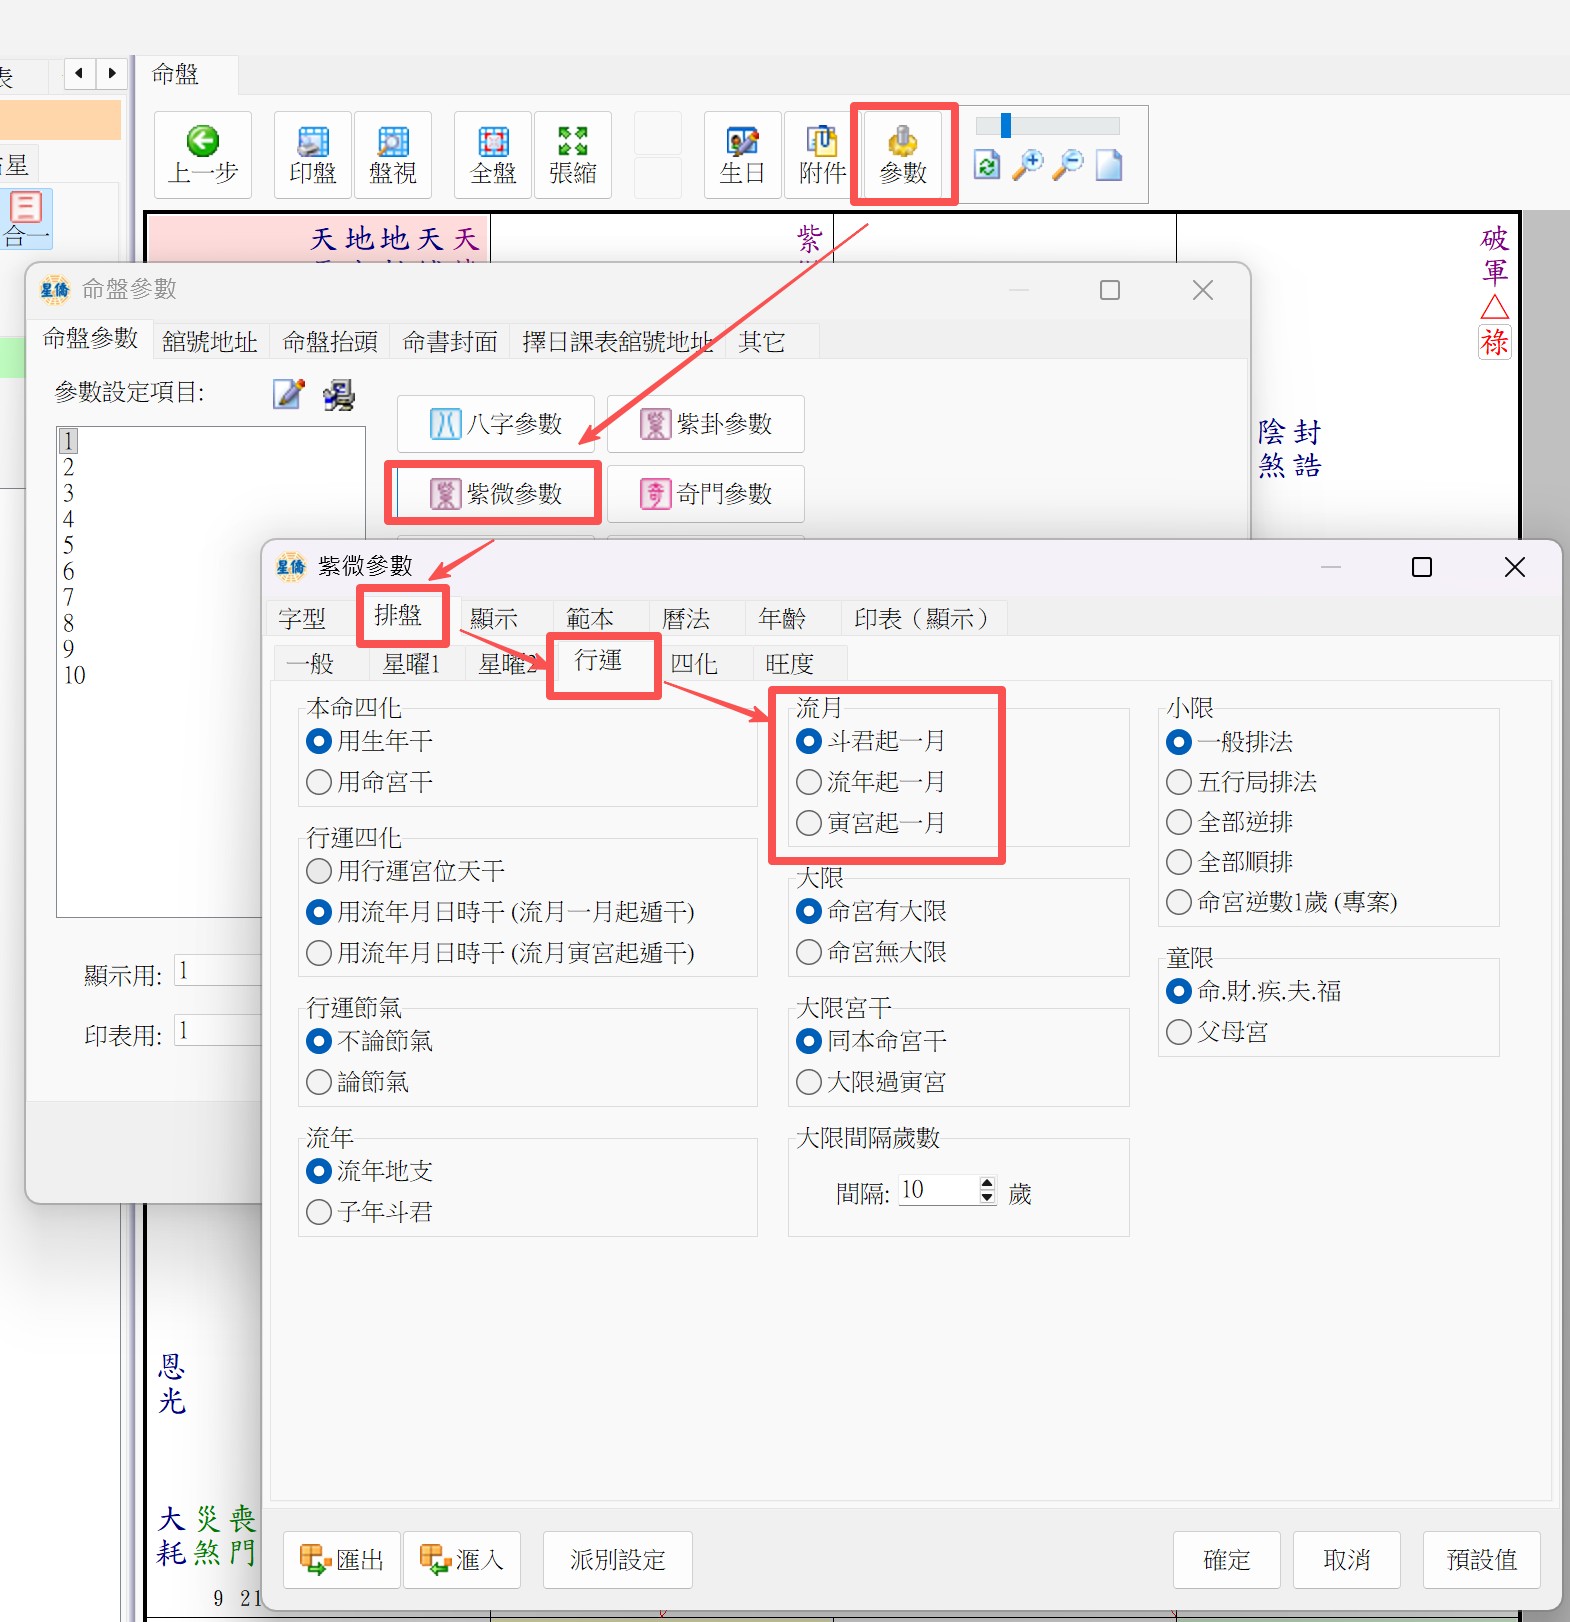Toggle the 張縮 expand/shrink icon
This screenshot has width=1570, height=1622.
click(x=573, y=142)
